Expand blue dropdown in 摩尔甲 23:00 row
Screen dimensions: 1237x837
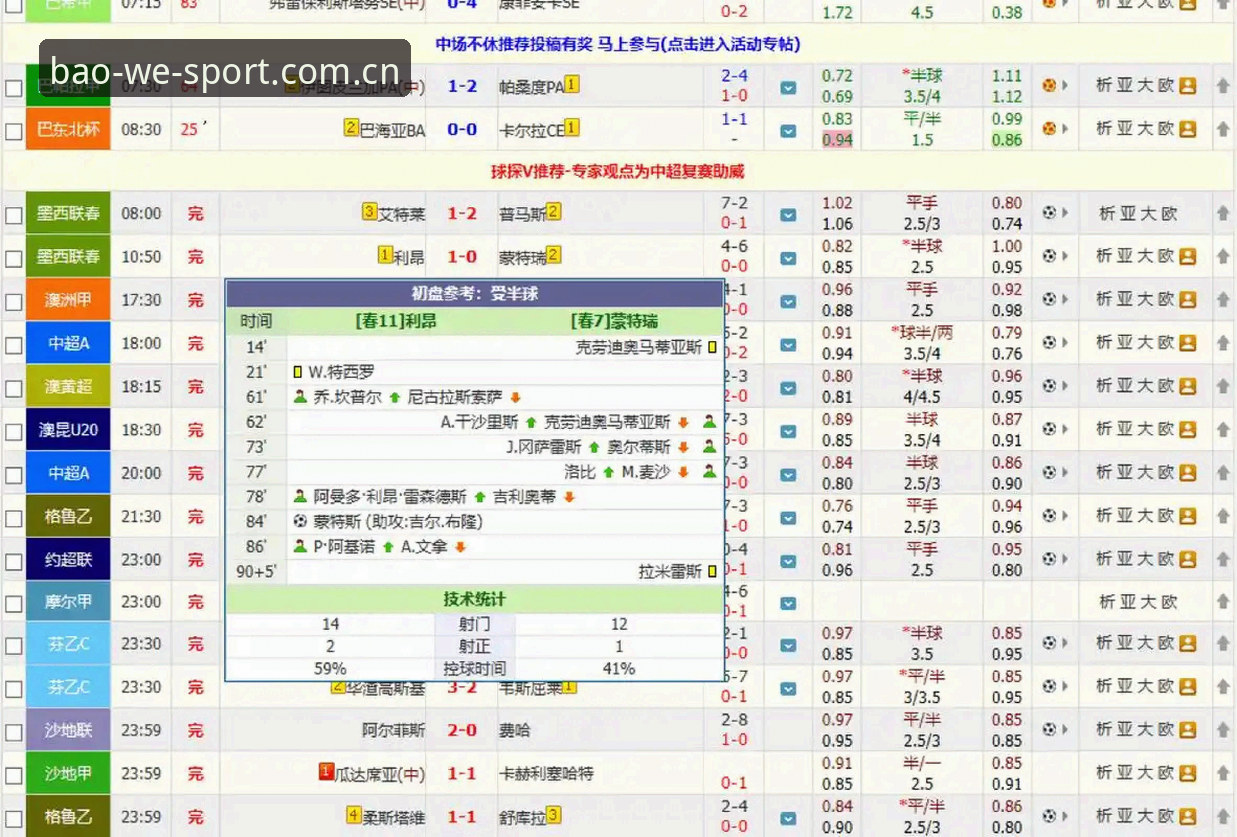click(788, 604)
